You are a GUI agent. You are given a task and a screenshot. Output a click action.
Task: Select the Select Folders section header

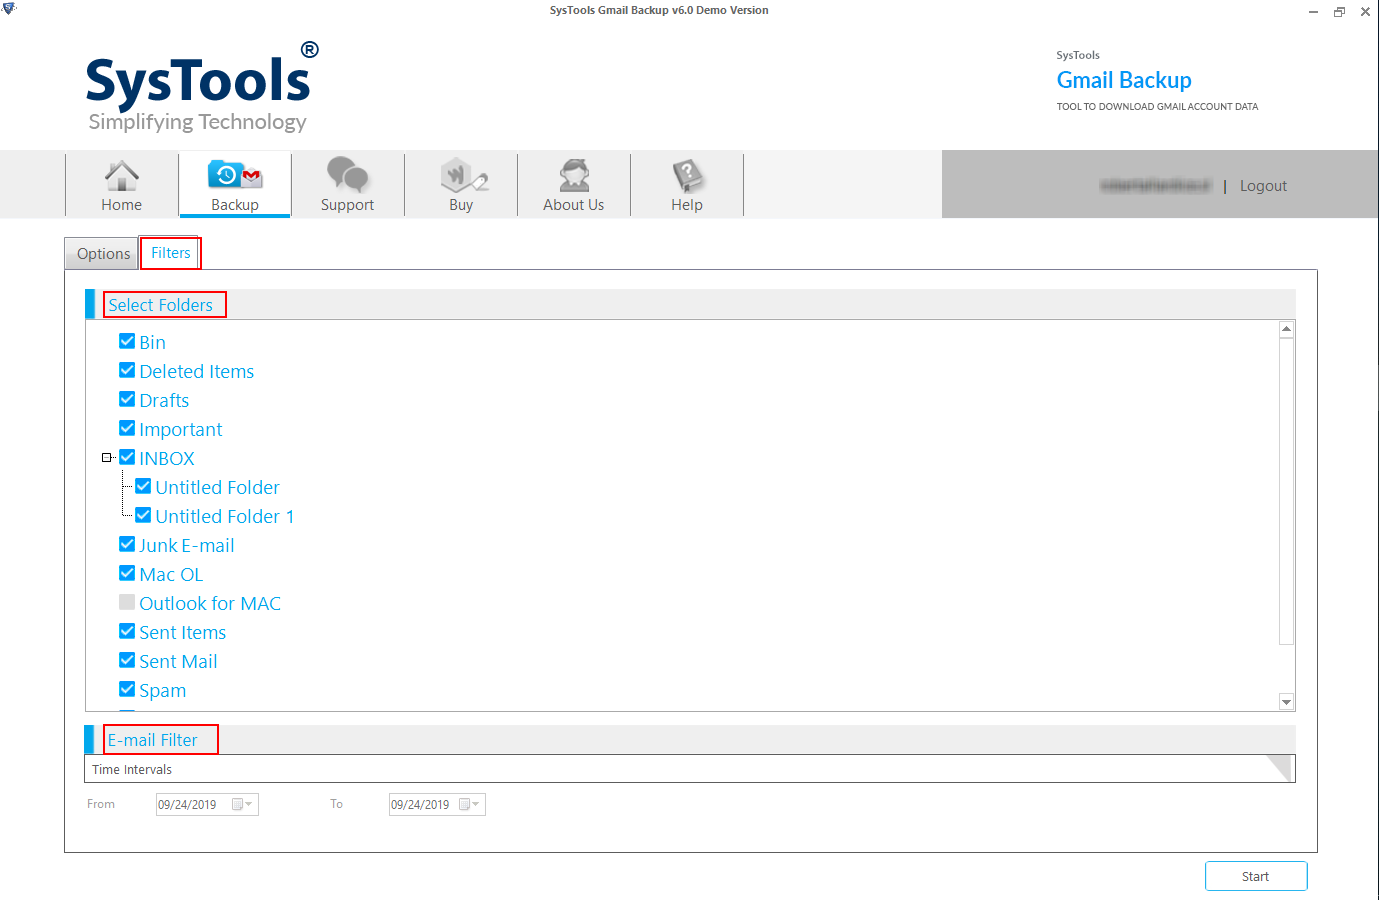point(161,305)
